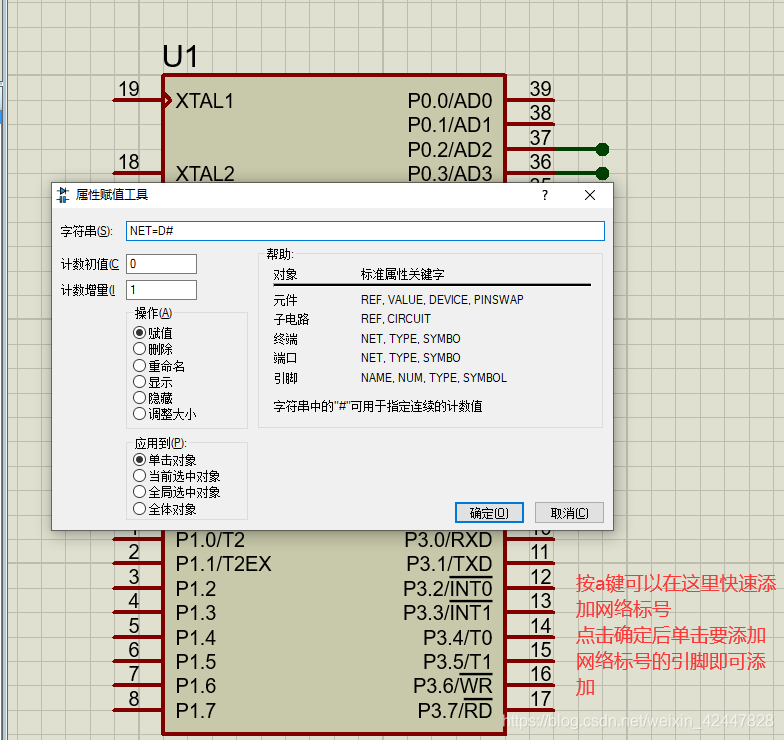Click pin number 13 on the right side
The height and width of the screenshot is (740, 784).
pyautogui.click(x=540, y=601)
